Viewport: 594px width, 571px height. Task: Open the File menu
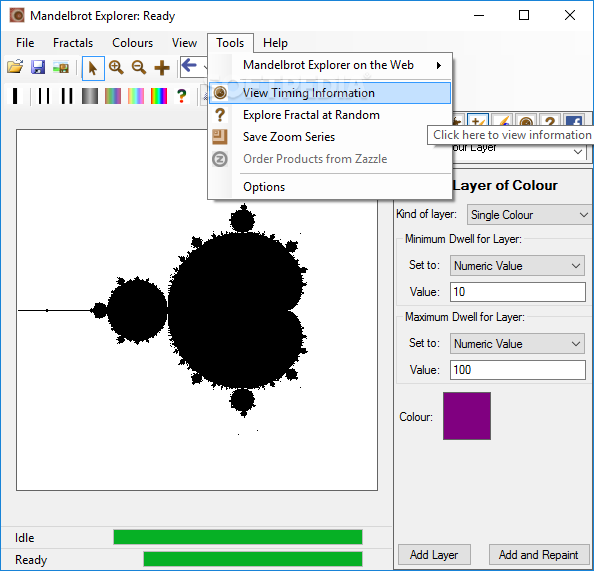coord(25,43)
